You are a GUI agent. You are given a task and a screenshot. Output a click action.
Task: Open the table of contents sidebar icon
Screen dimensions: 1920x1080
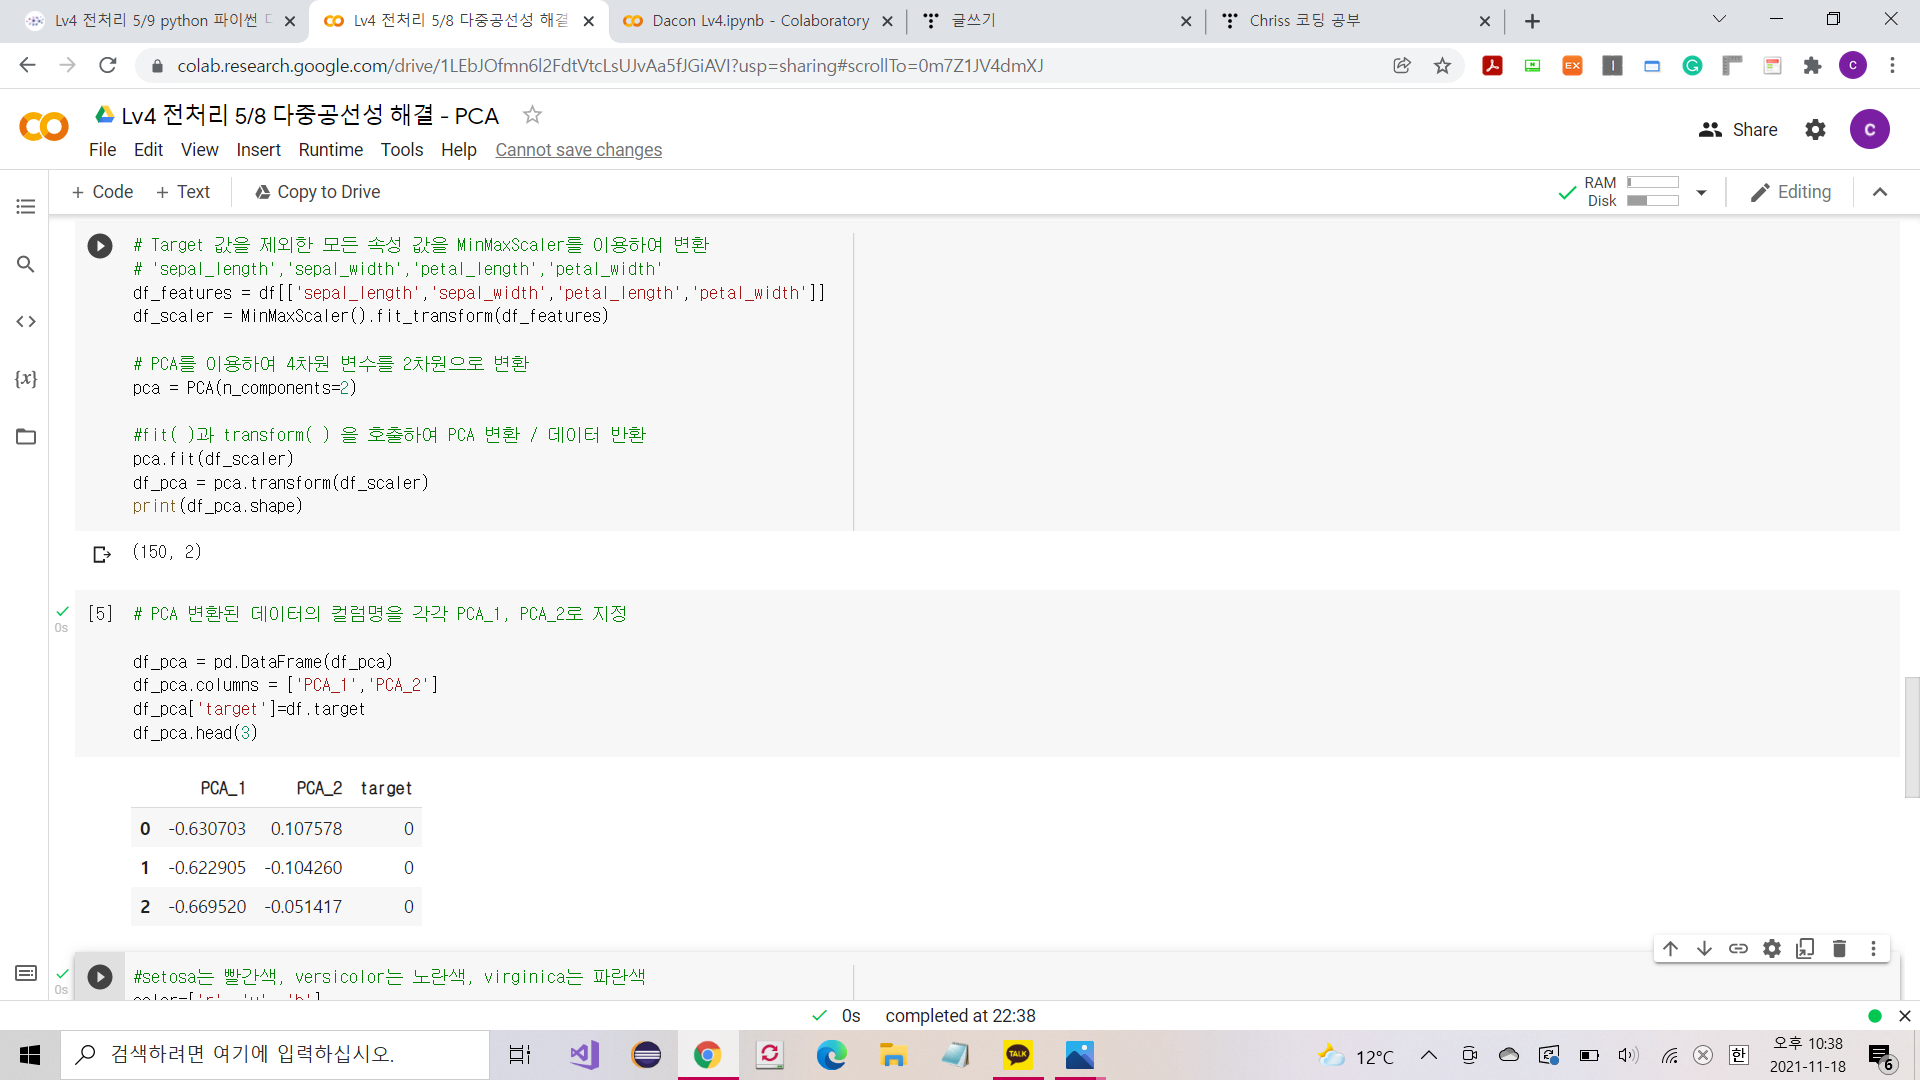click(26, 206)
